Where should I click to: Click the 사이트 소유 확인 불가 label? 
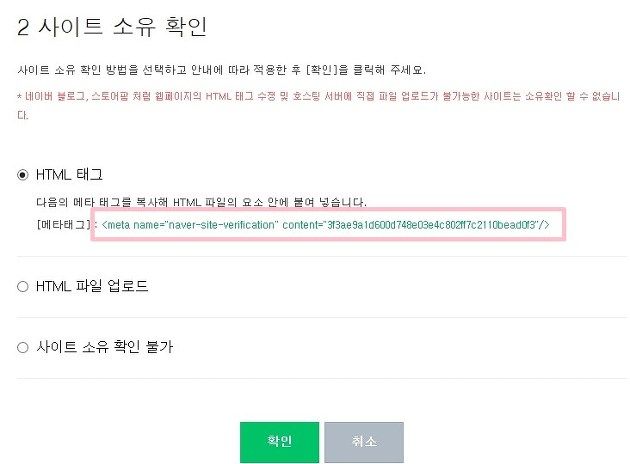pyautogui.click(x=104, y=347)
